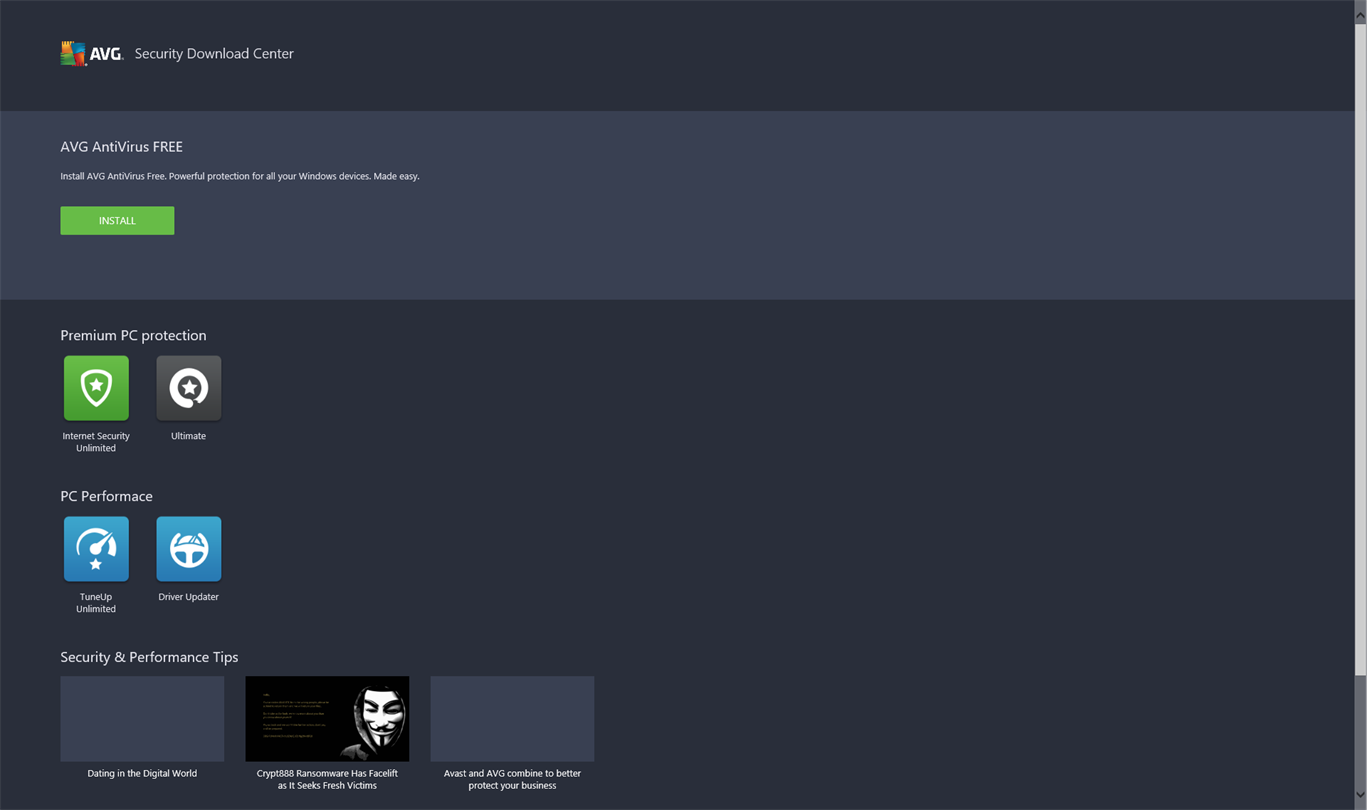This screenshot has width=1367, height=810.
Task: Read 'Crypt888 Ransomware Has Facelift' article link
Action: tap(327, 779)
